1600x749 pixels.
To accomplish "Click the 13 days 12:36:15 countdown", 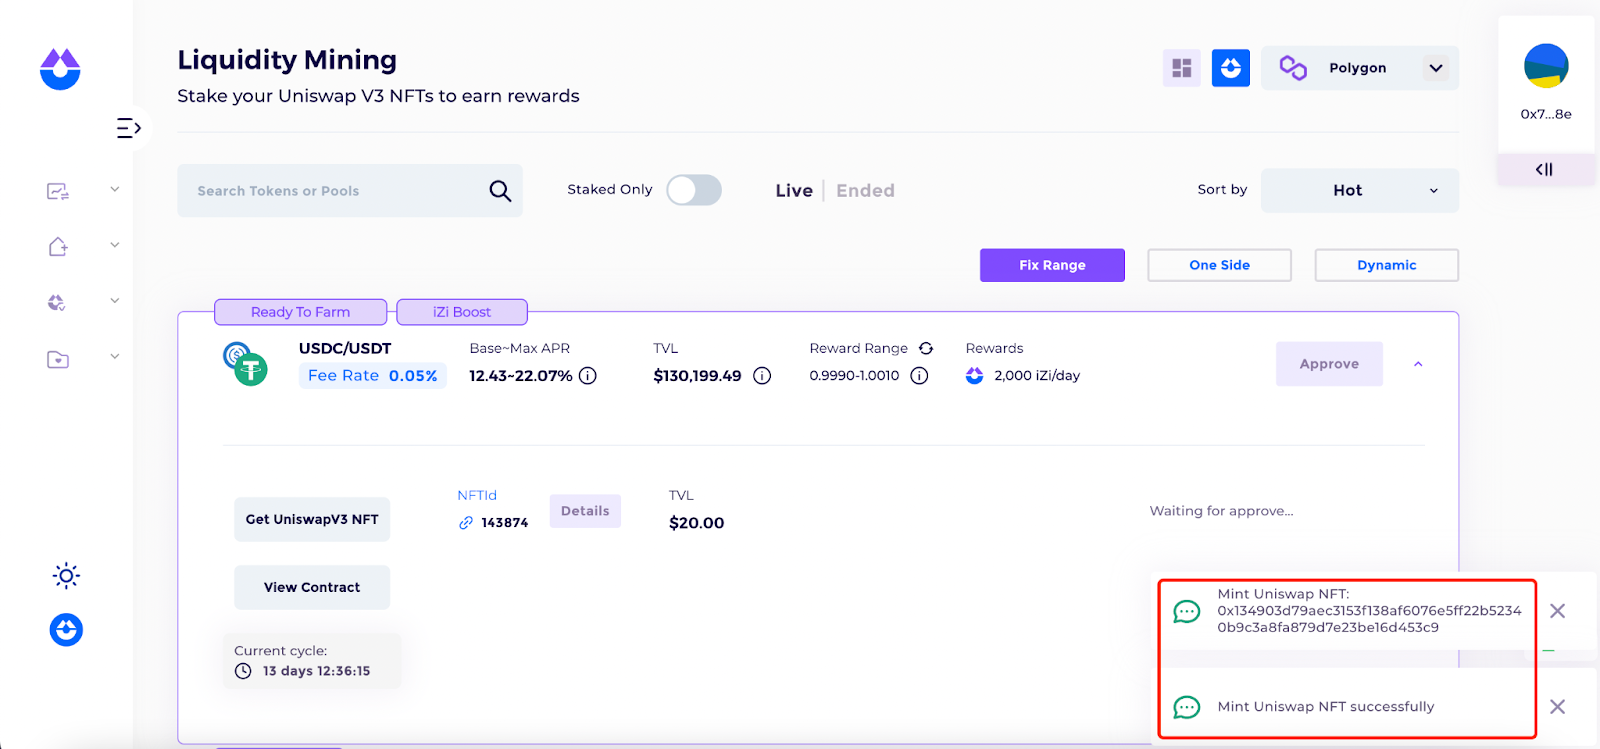I will pos(316,671).
